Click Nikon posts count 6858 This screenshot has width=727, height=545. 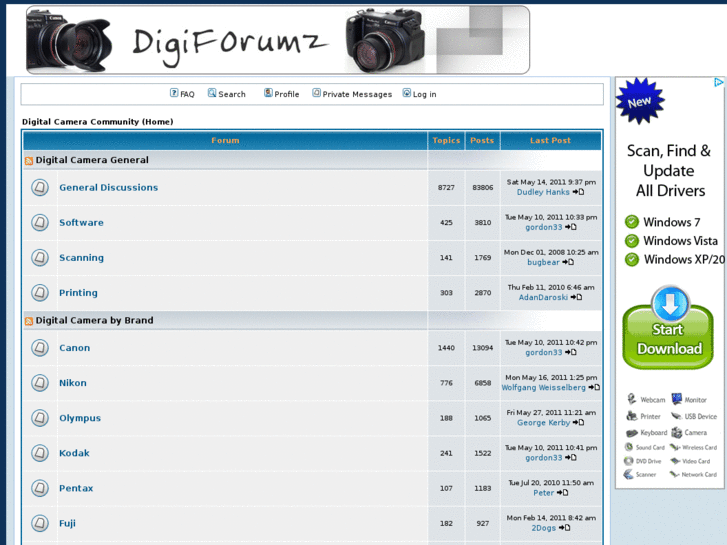(483, 383)
